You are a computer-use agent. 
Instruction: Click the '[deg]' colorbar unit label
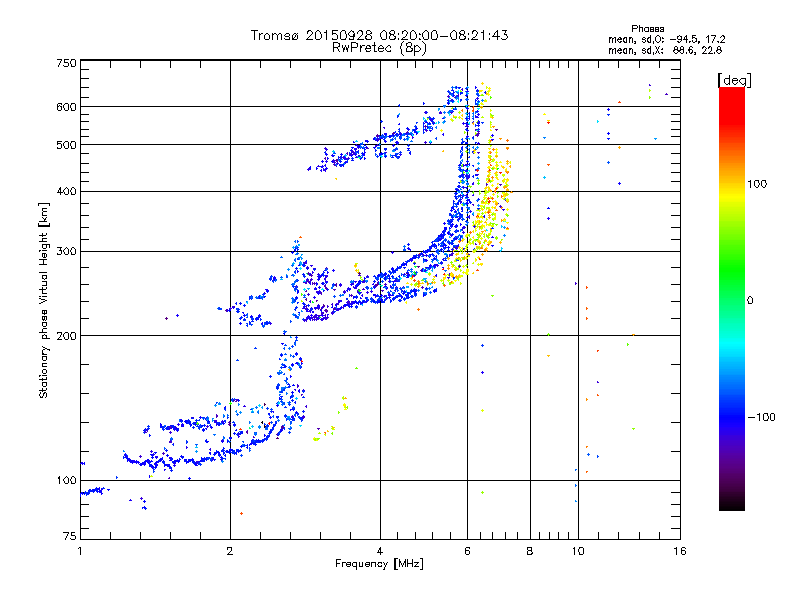[734, 80]
